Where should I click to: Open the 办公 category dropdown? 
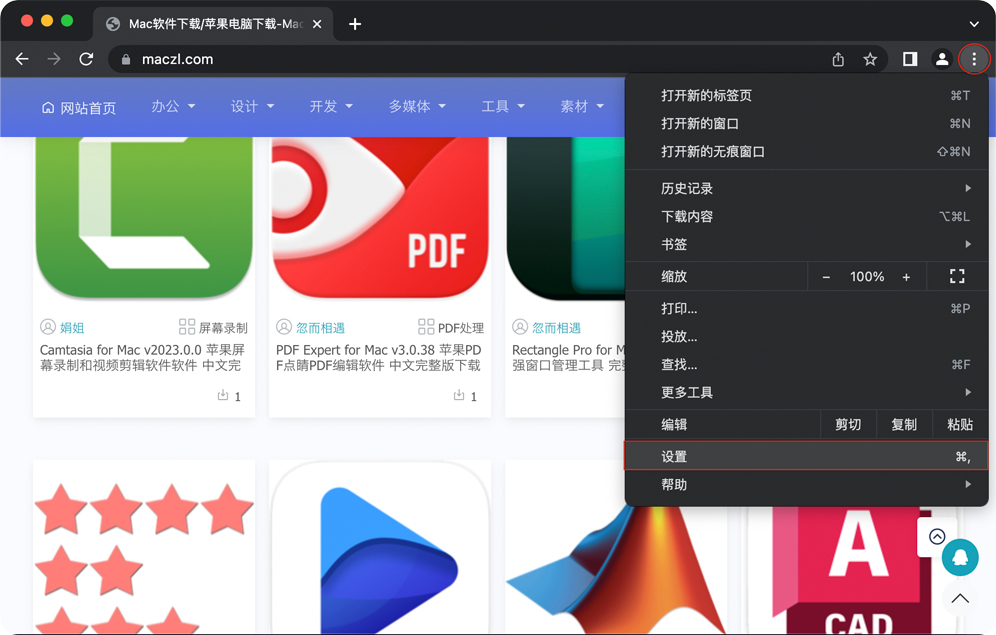[166, 107]
